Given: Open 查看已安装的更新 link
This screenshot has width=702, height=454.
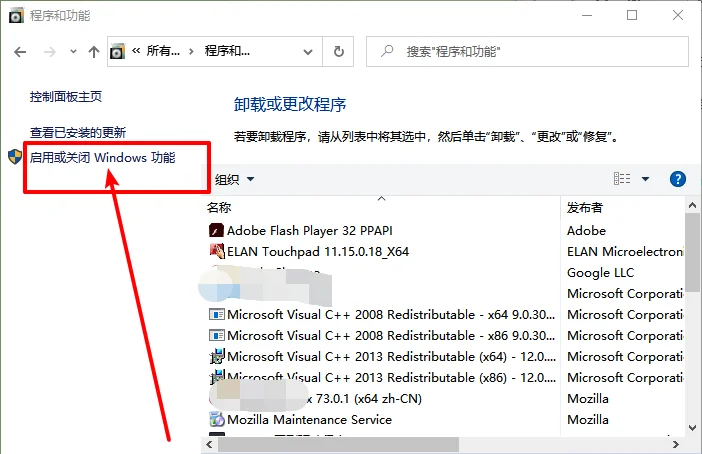Looking at the screenshot, I should 78,133.
